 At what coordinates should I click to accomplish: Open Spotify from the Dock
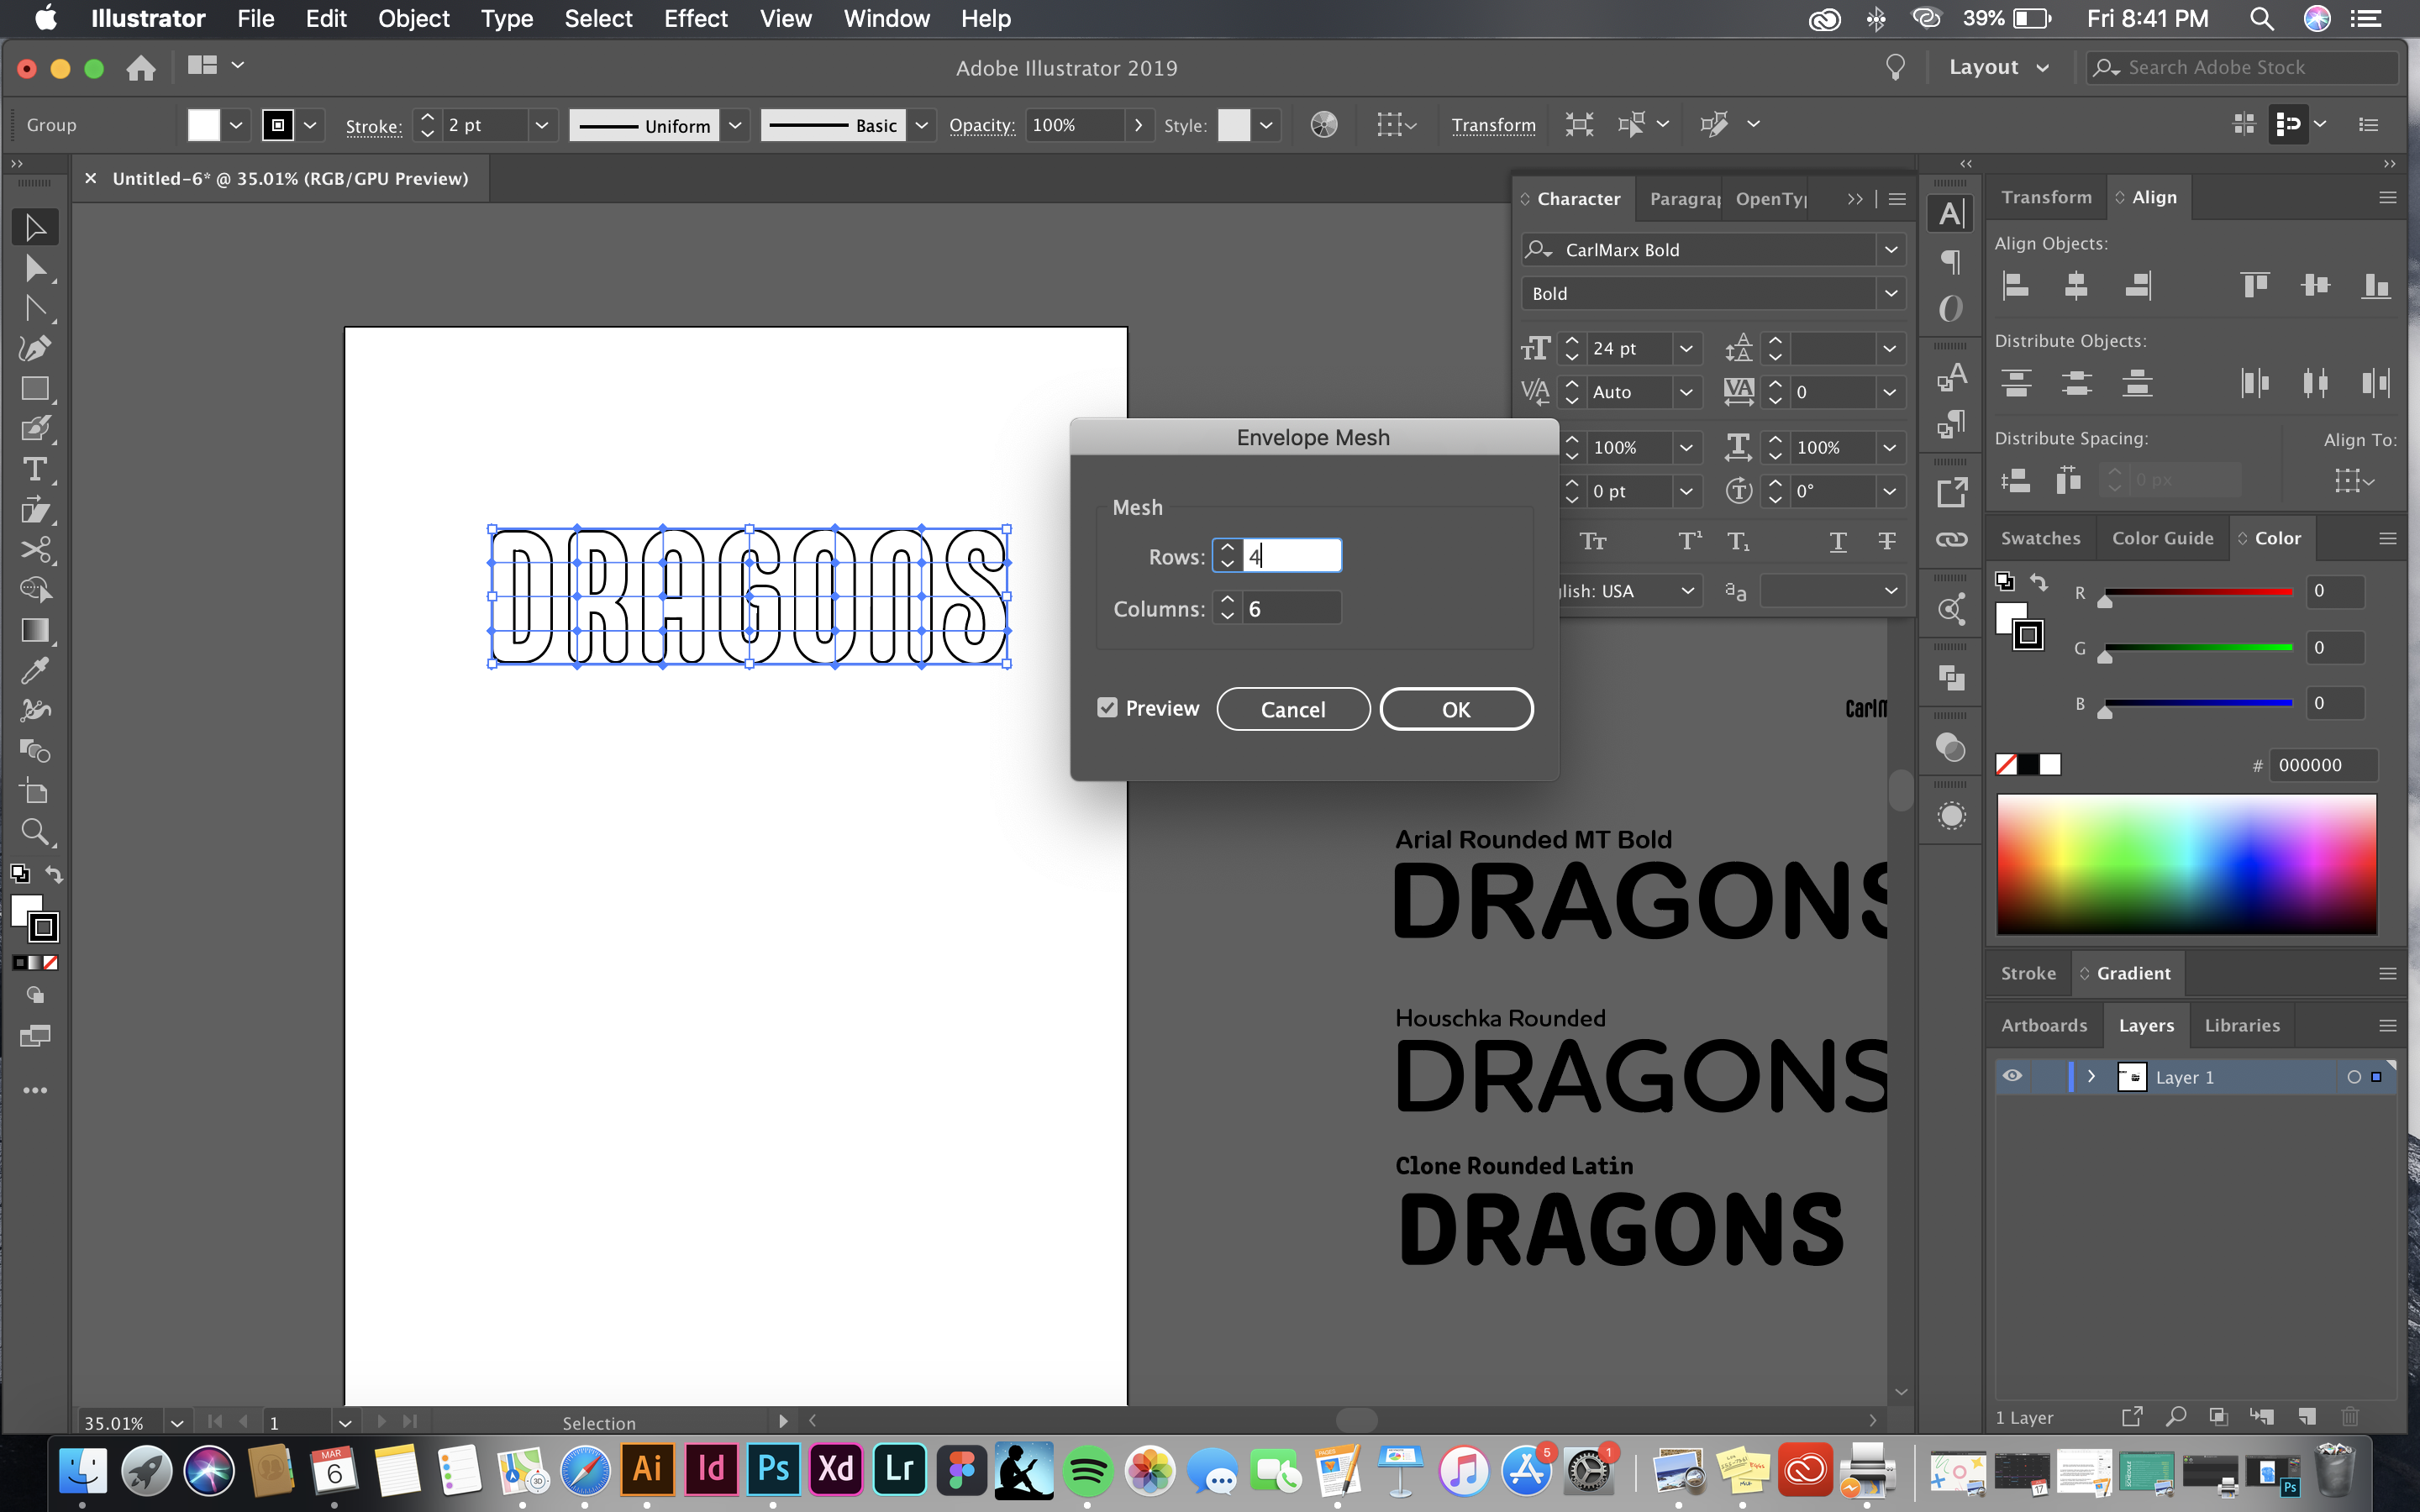1087,1469
